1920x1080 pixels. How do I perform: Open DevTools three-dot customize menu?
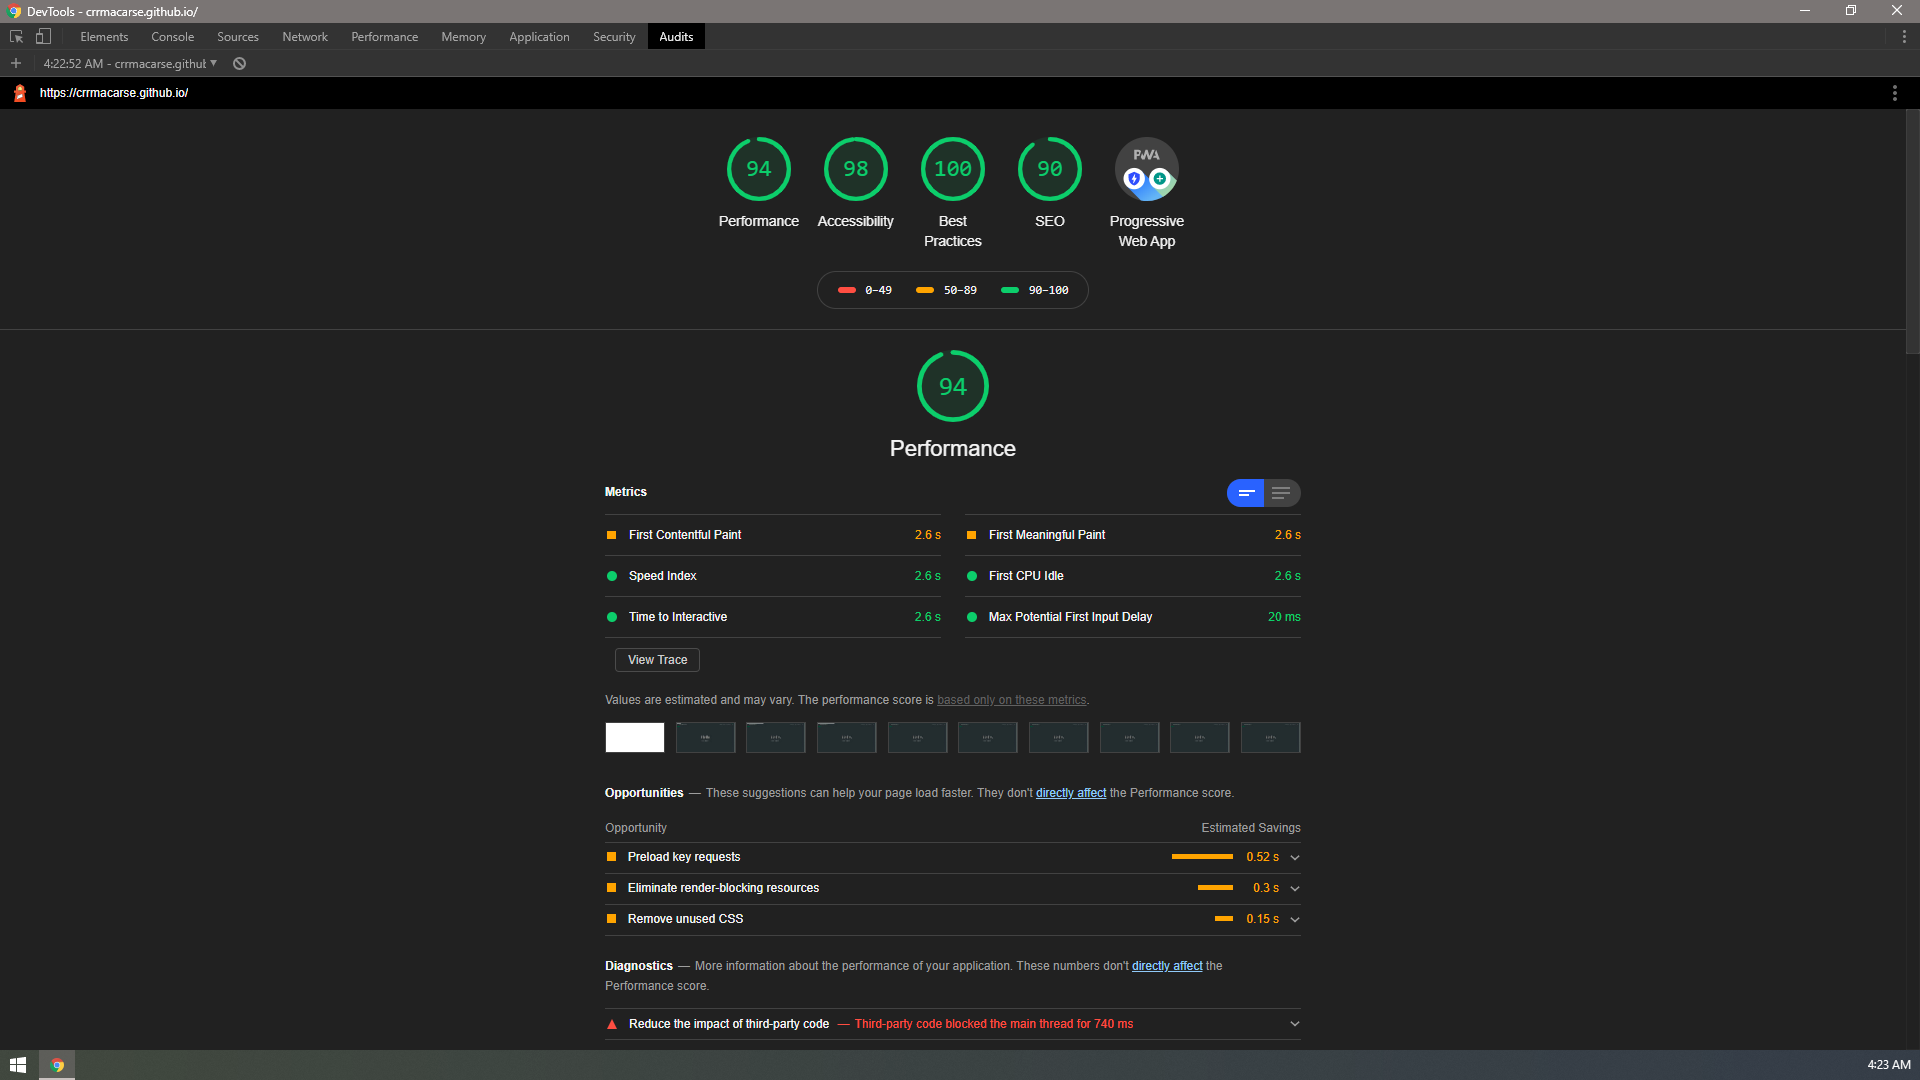(1903, 37)
